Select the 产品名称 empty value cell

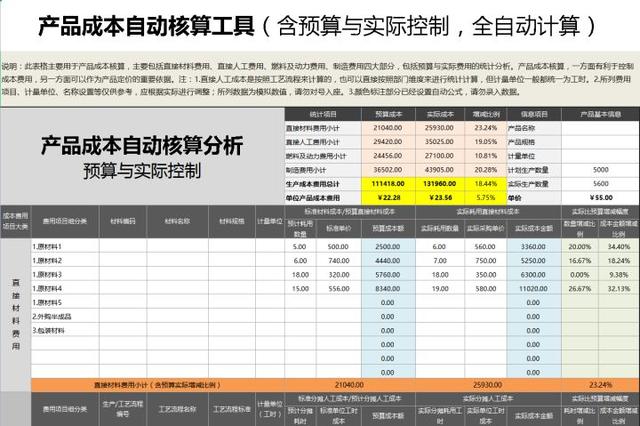click(600, 128)
